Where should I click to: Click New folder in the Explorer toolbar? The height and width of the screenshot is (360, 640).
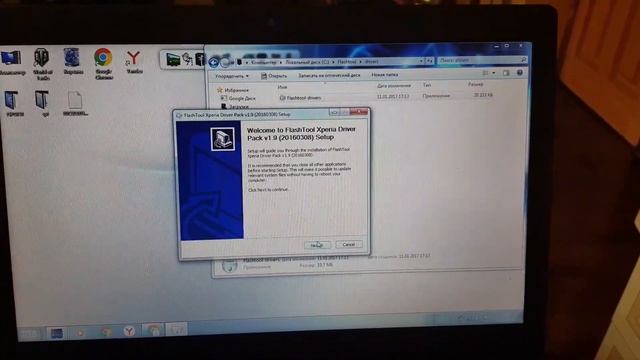pyautogui.click(x=384, y=75)
